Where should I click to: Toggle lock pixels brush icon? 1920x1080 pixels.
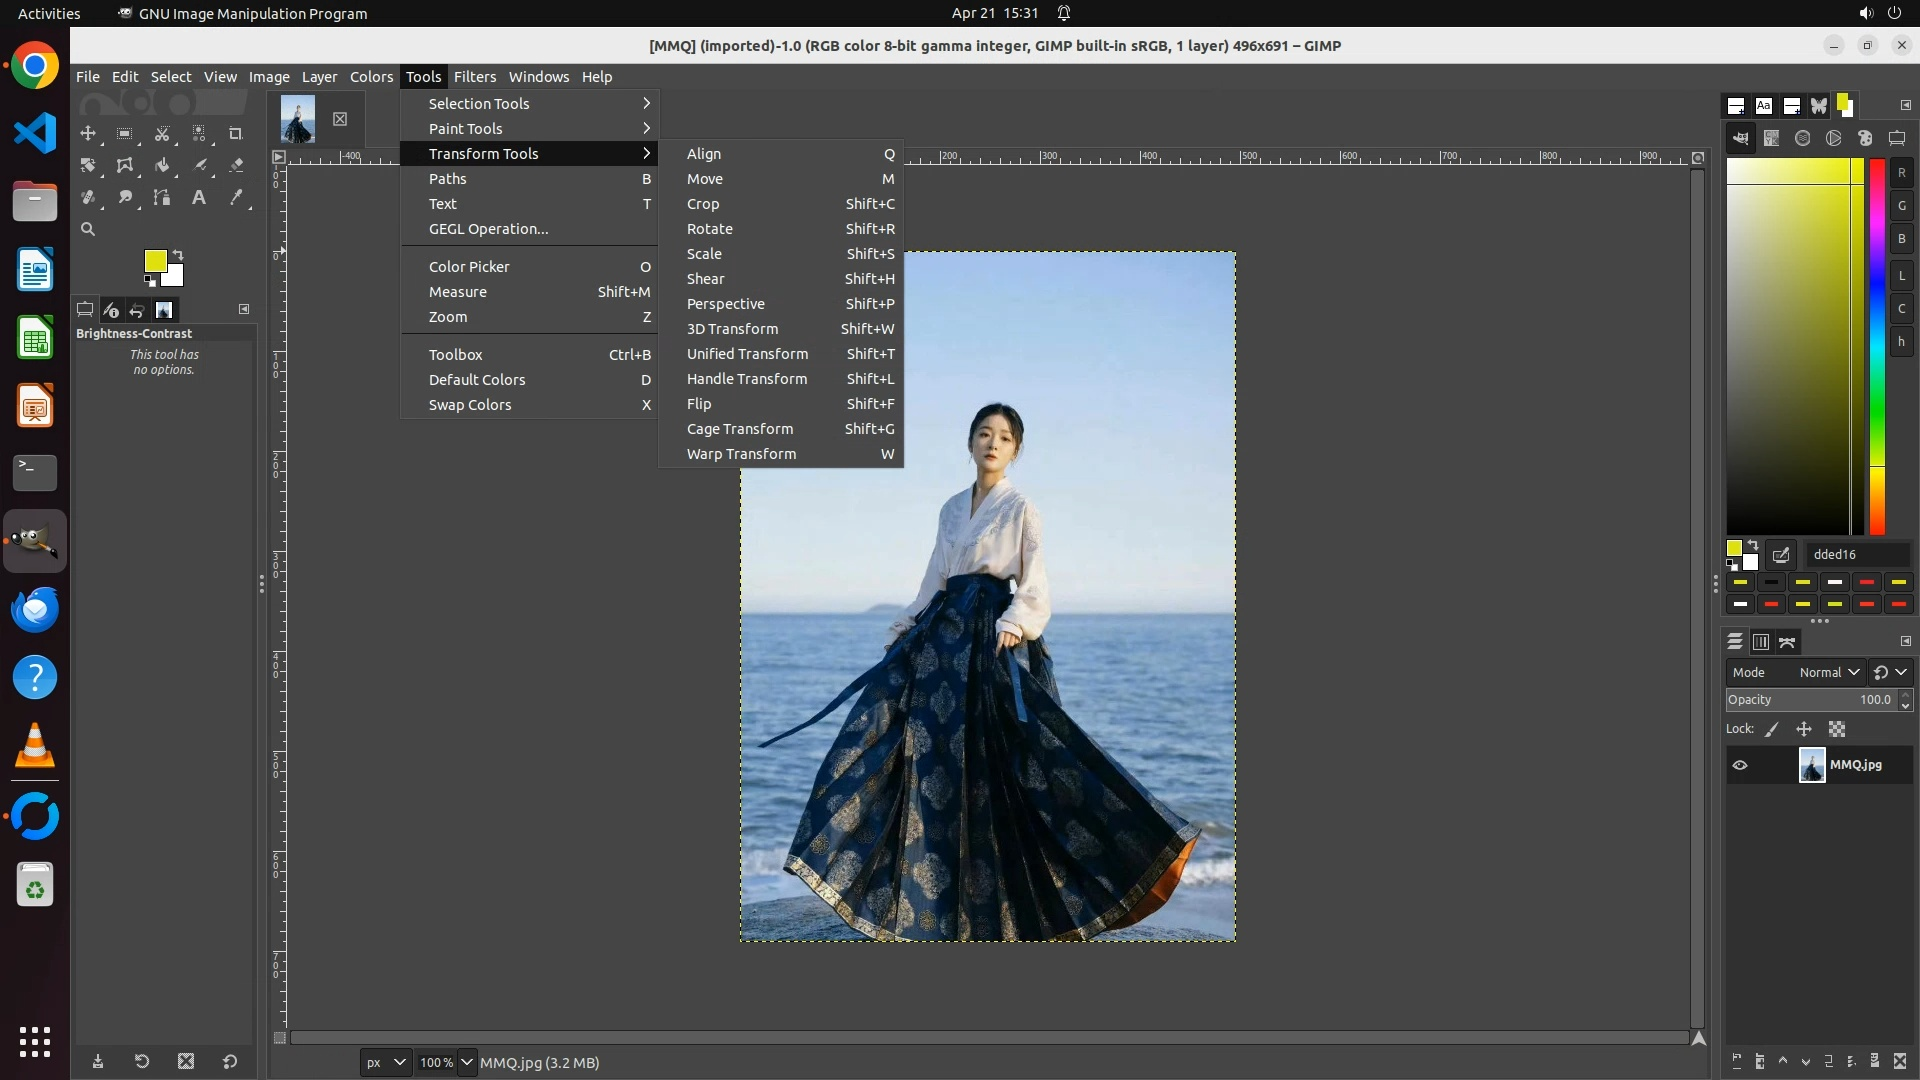[x=1772, y=729]
